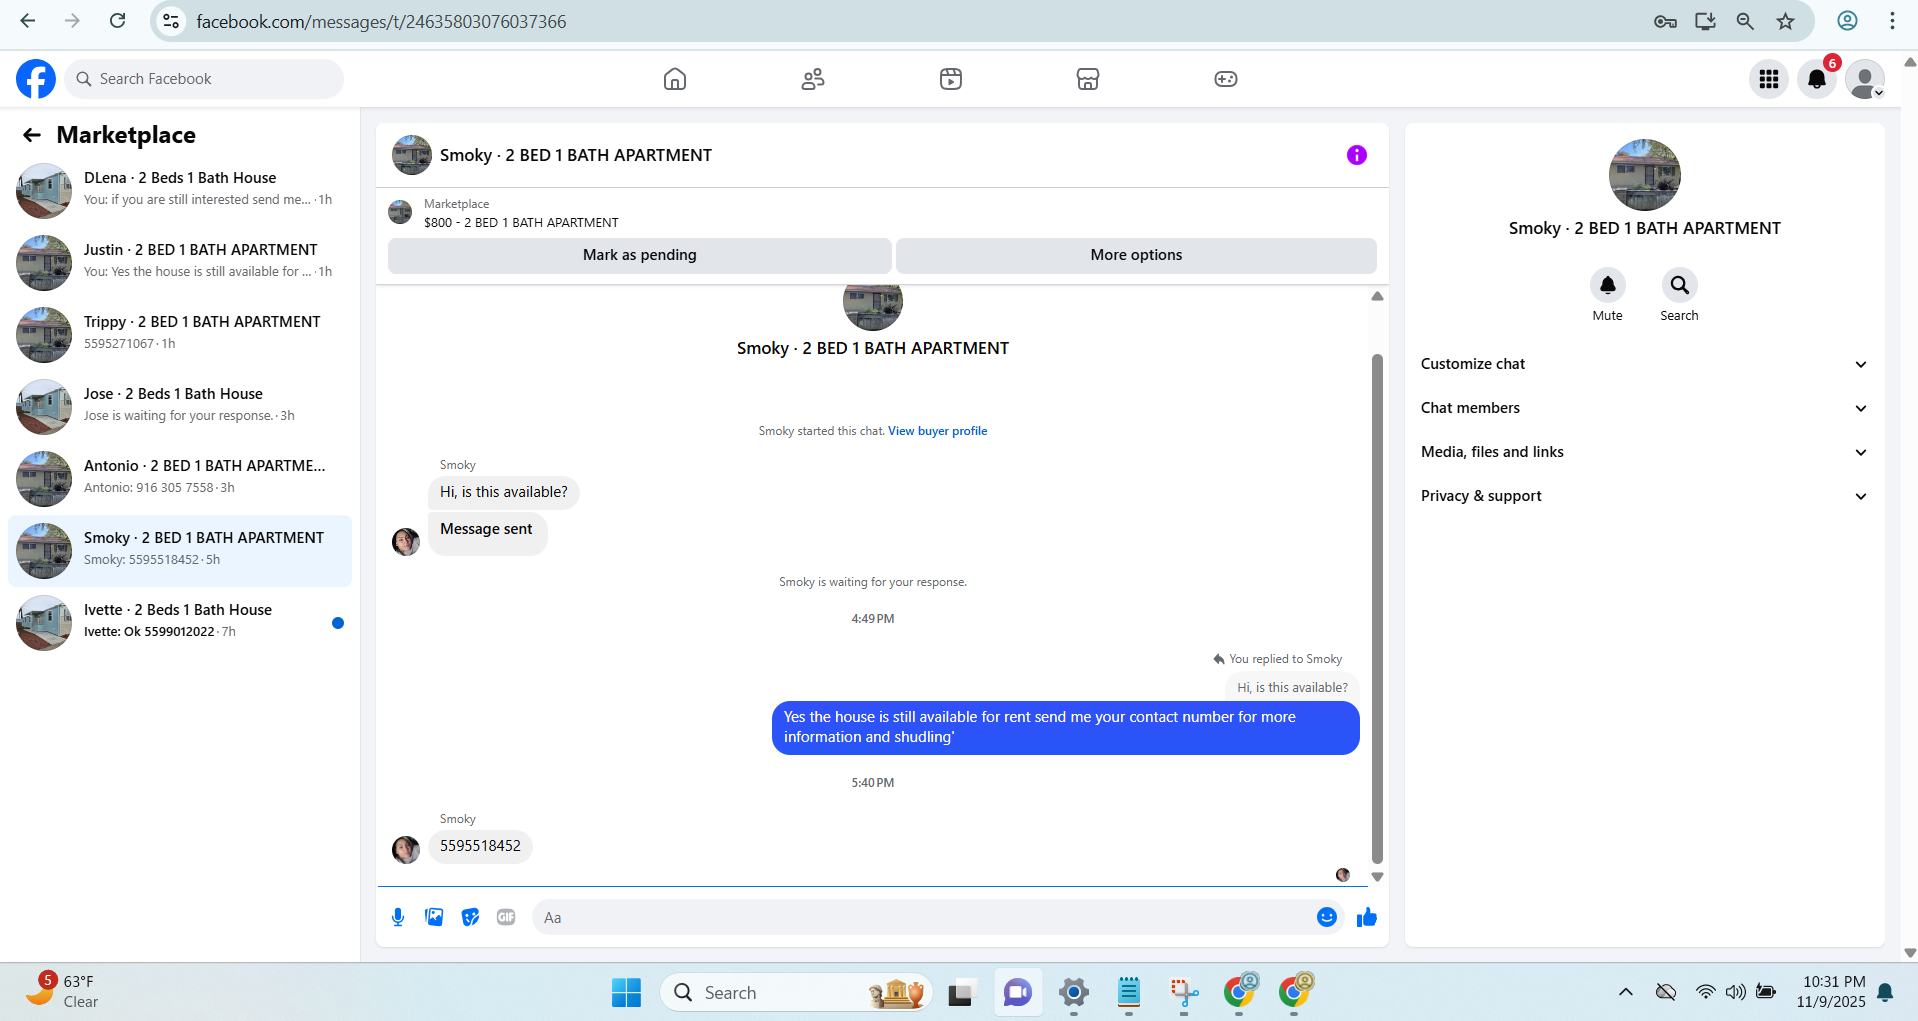Go to the Facebook Home feed icon

coord(675,79)
